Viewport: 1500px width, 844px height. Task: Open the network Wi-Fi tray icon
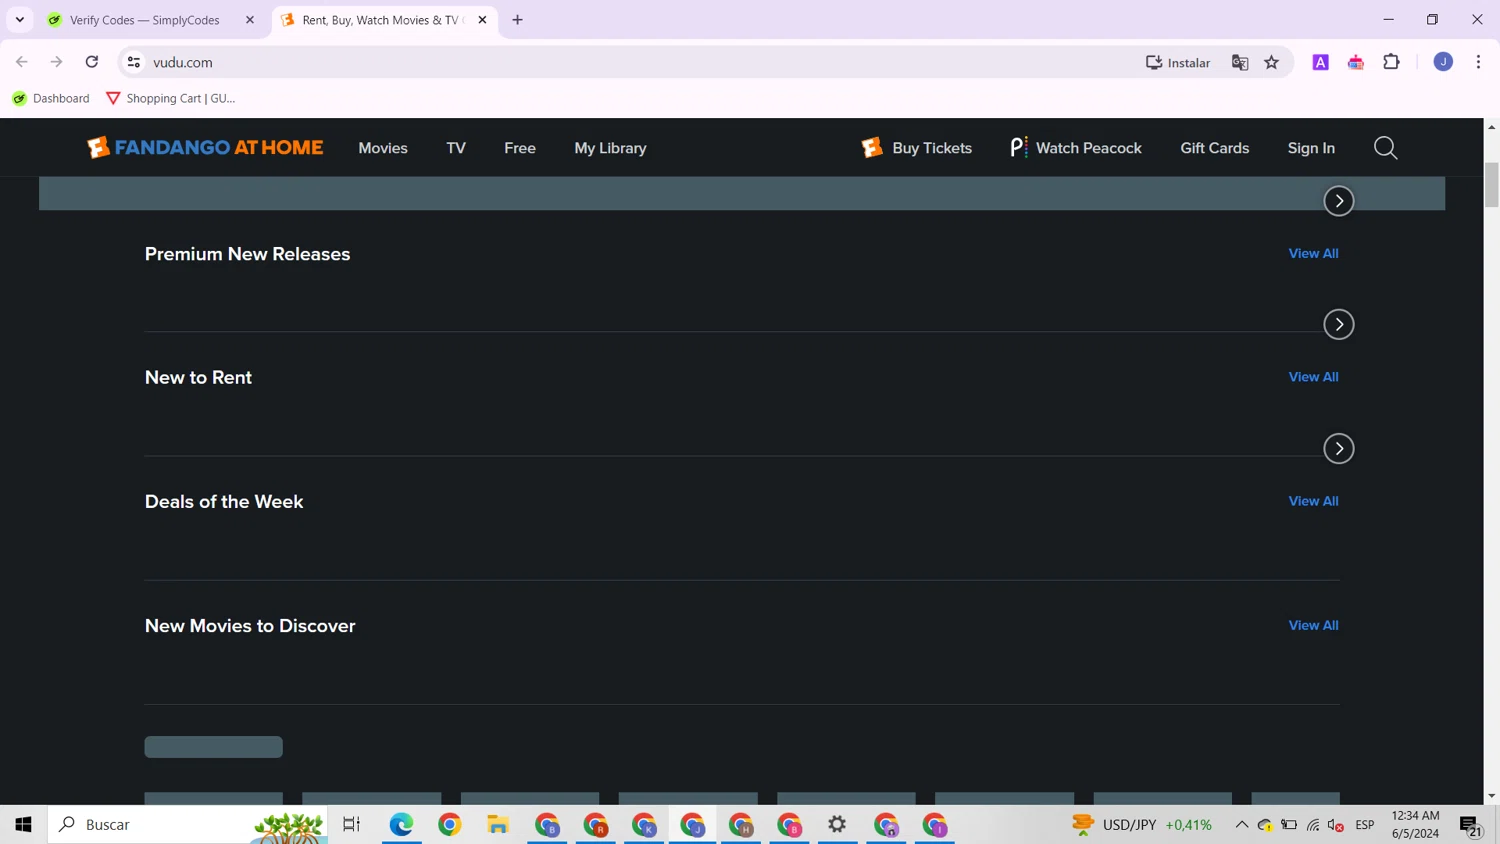coord(1313,825)
